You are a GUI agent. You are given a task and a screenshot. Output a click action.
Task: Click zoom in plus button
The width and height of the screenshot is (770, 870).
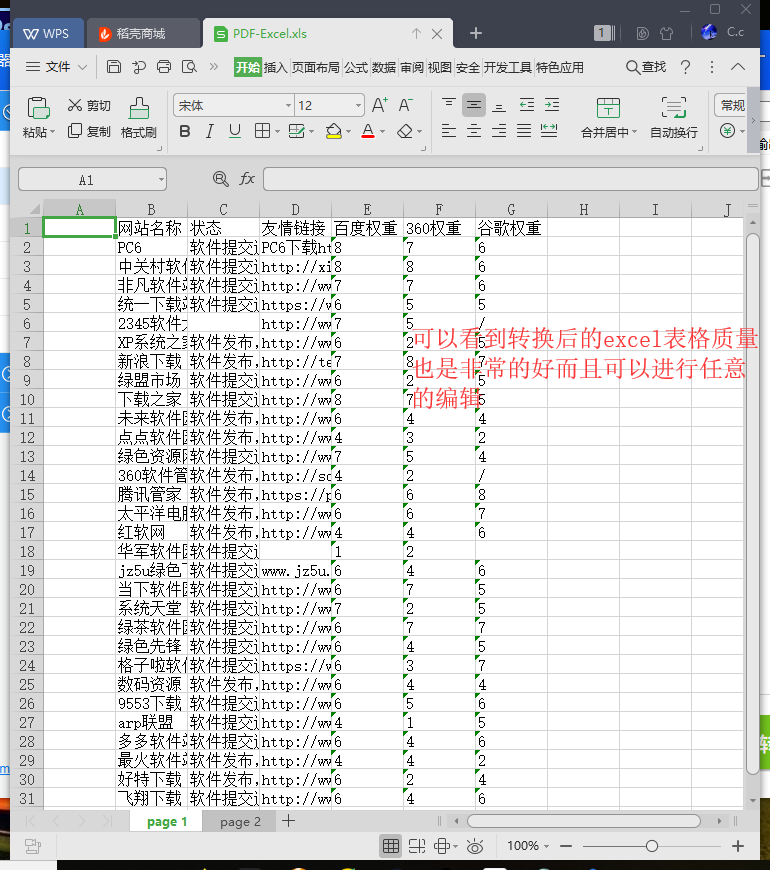738,846
